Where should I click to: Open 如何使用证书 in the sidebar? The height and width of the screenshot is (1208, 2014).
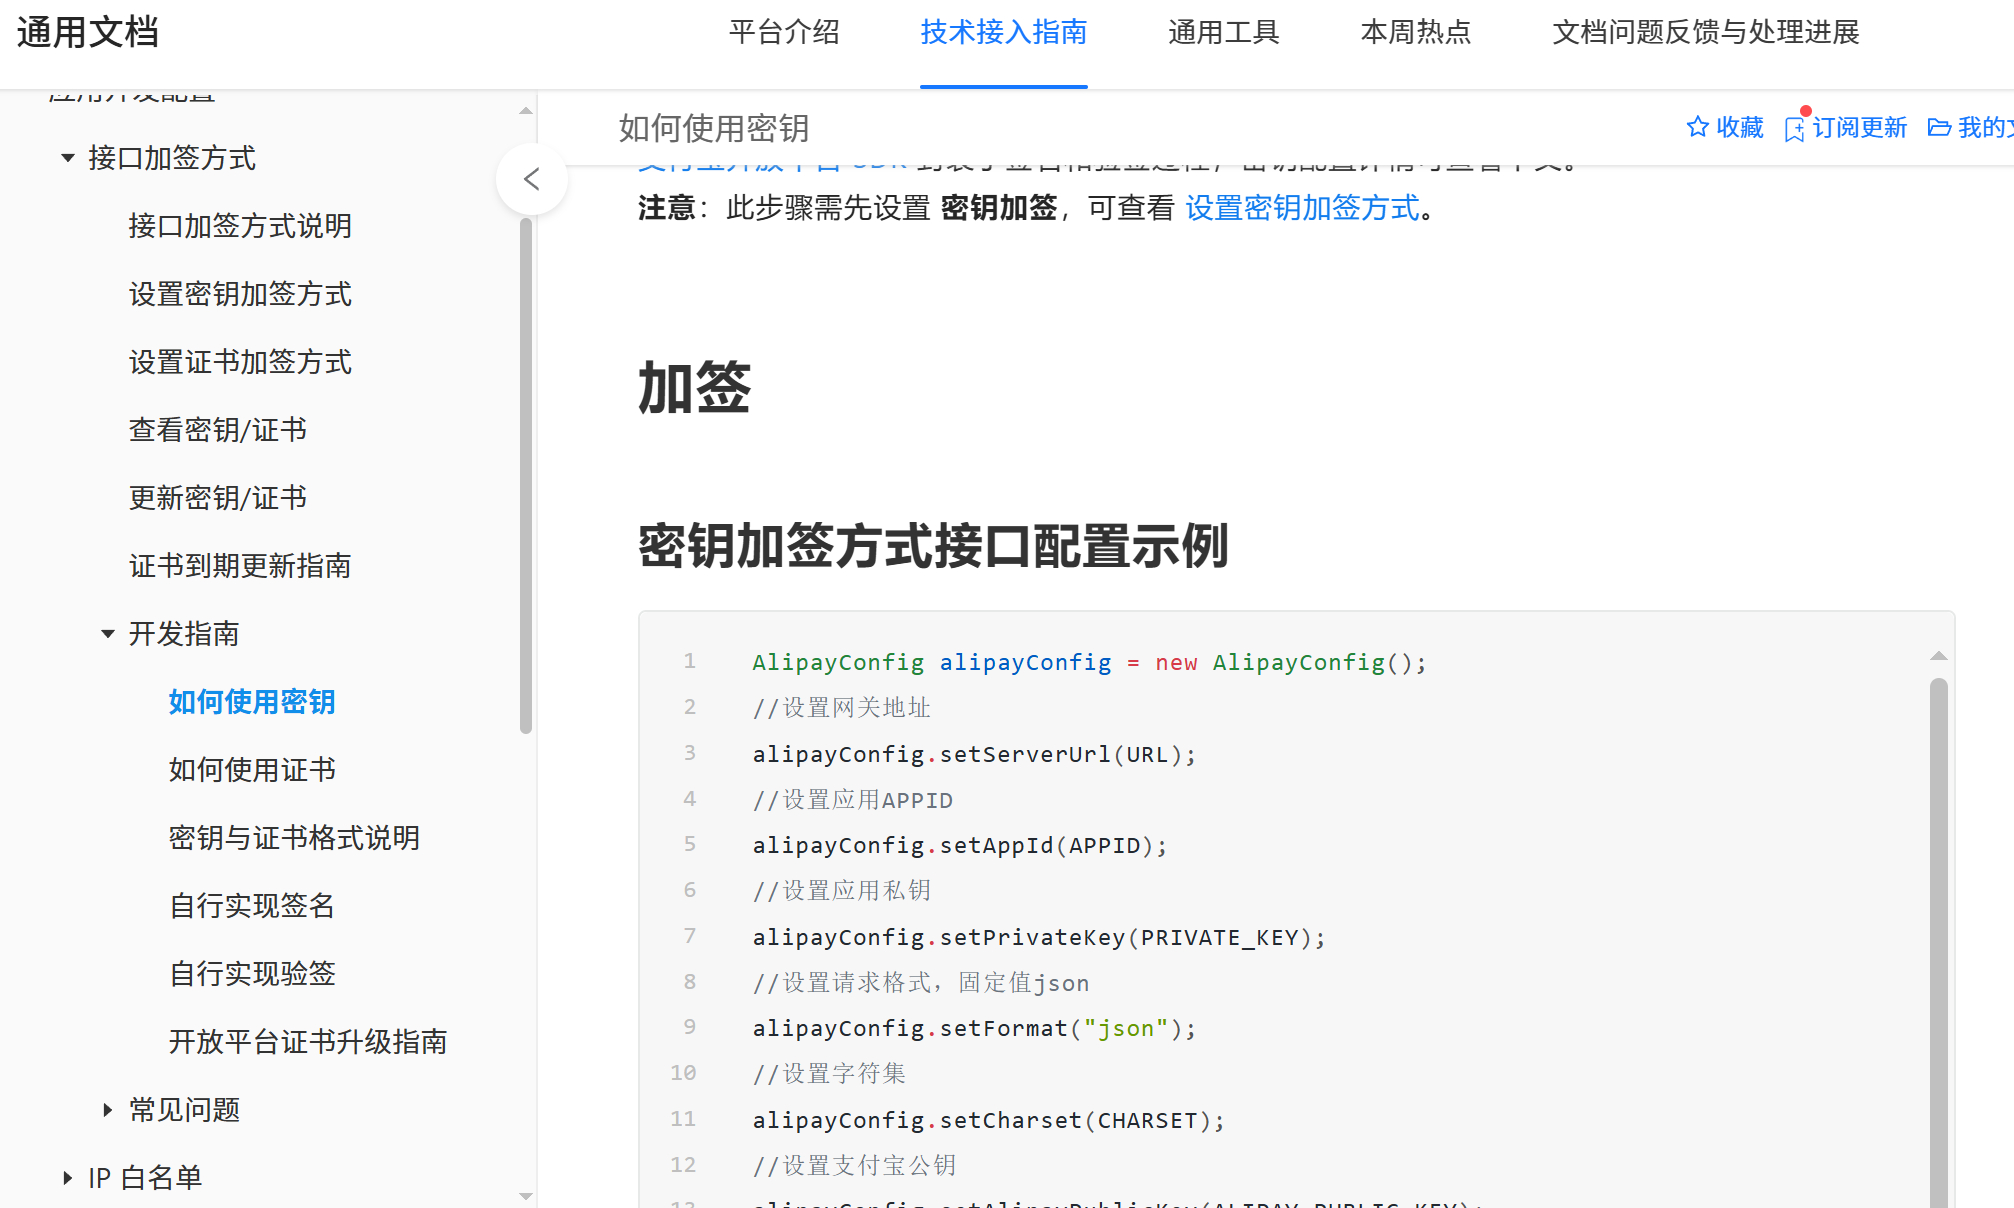tap(252, 770)
